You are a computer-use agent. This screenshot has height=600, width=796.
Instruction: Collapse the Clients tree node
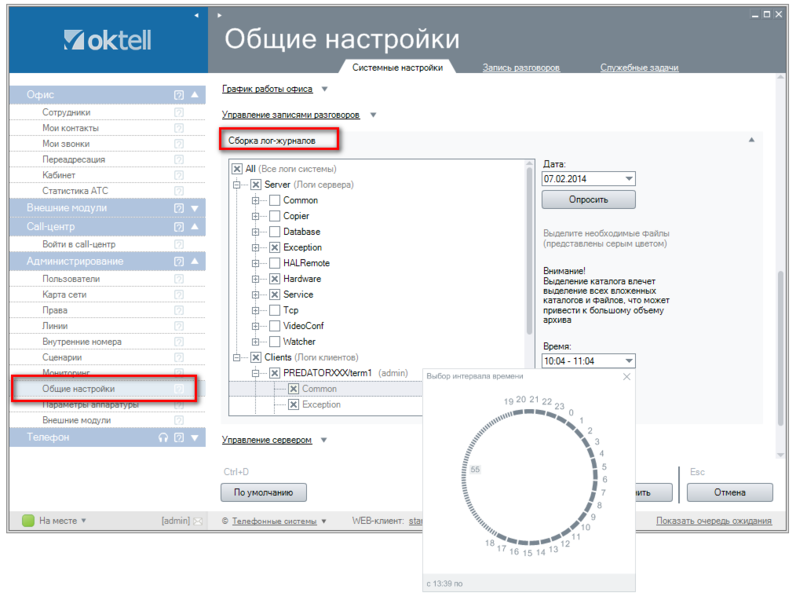(x=237, y=357)
